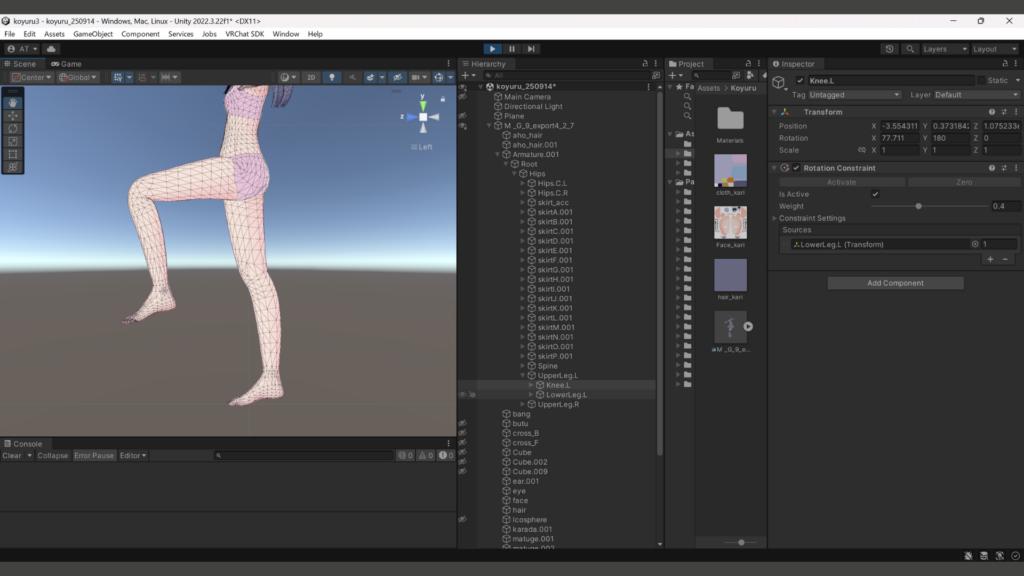Choose the Rect tool in Scene overlay

pos(13,154)
